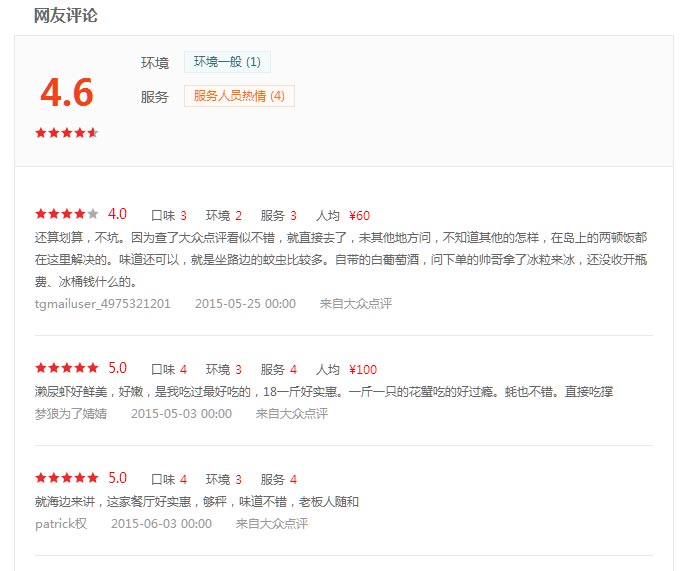The height and width of the screenshot is (571, 688).
Task: Click 口味 4 in patrick权 review
Action: pyautogui.click(x=169, y=479)
